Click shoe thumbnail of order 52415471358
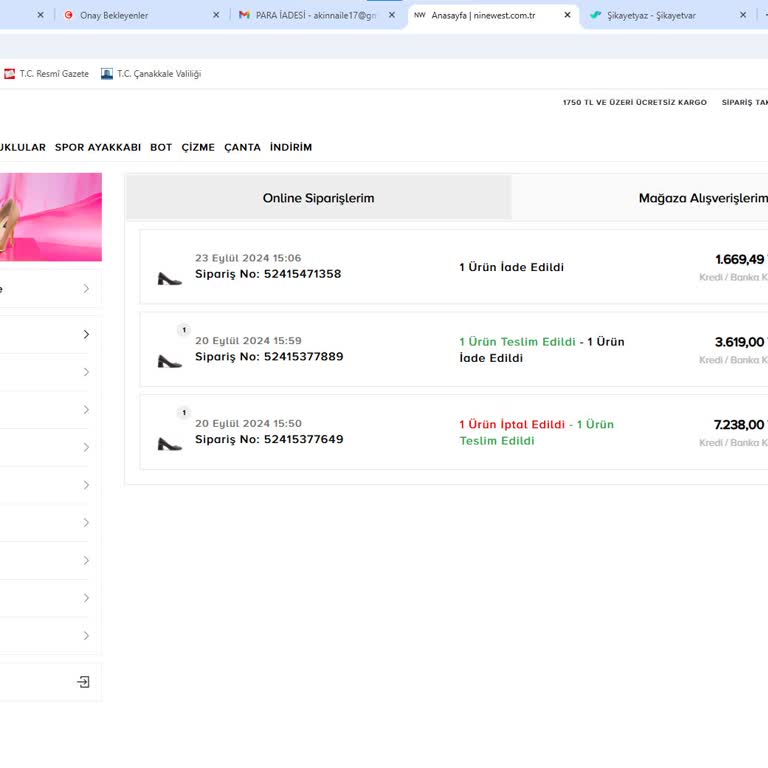 [x=169, y=279]
